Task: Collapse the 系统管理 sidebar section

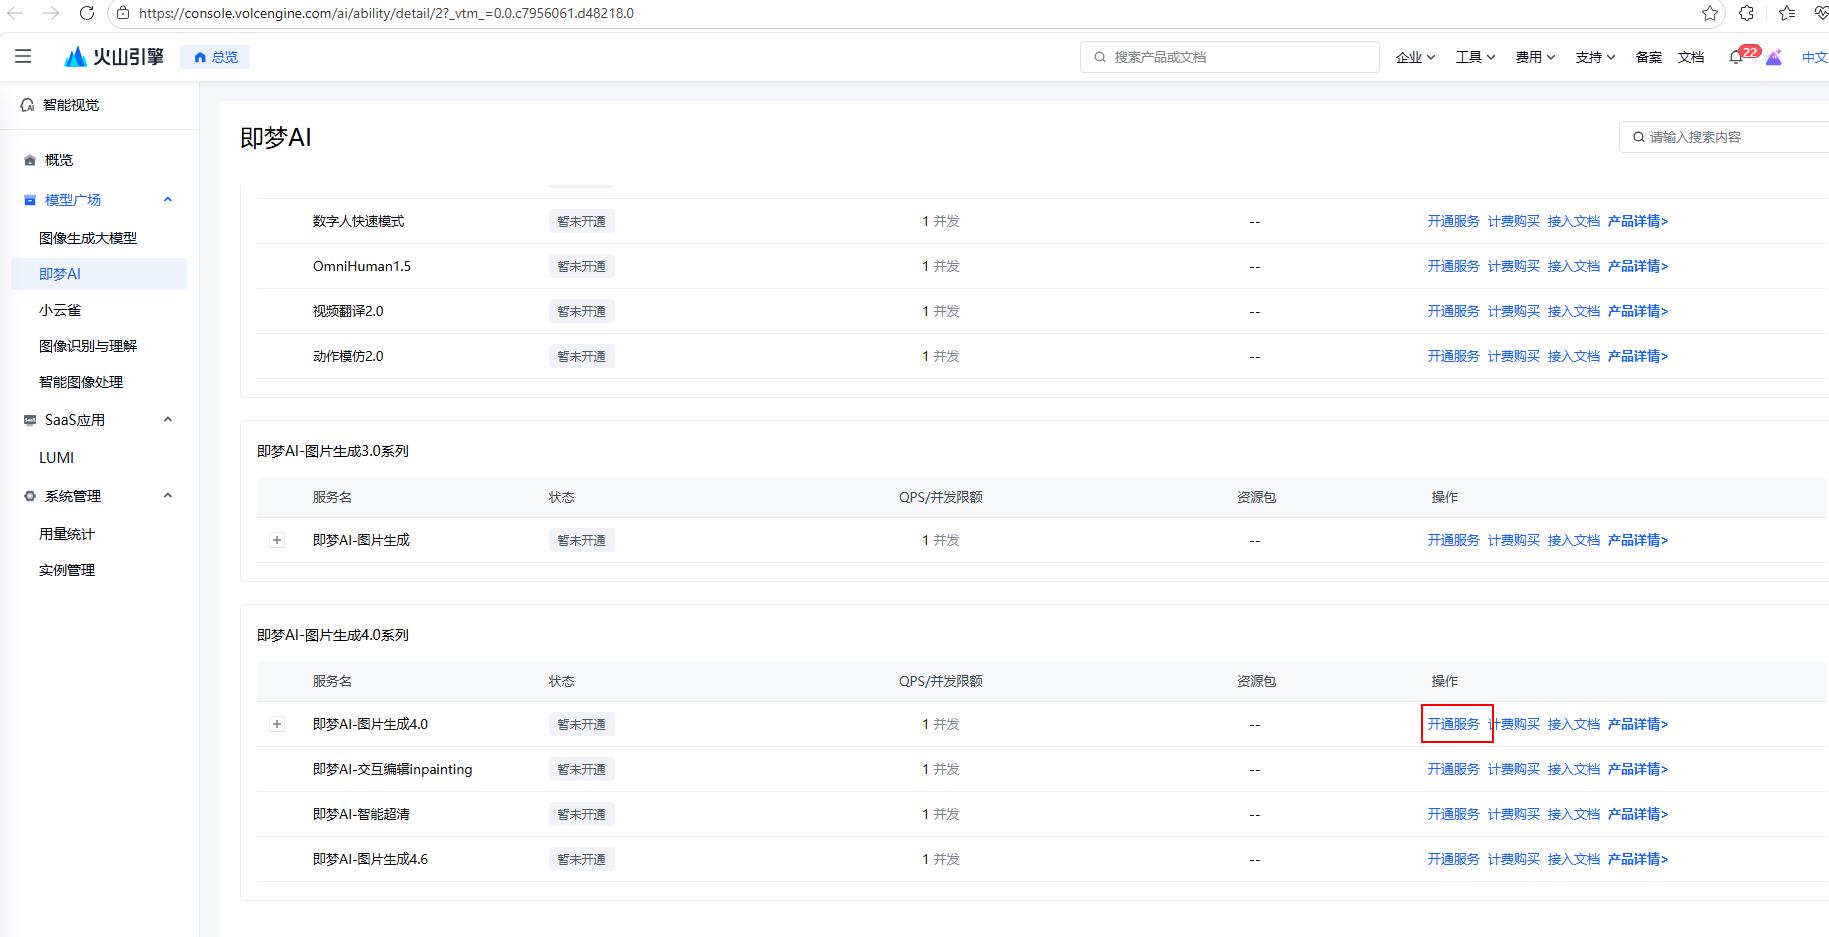Action: pos(168,496)
